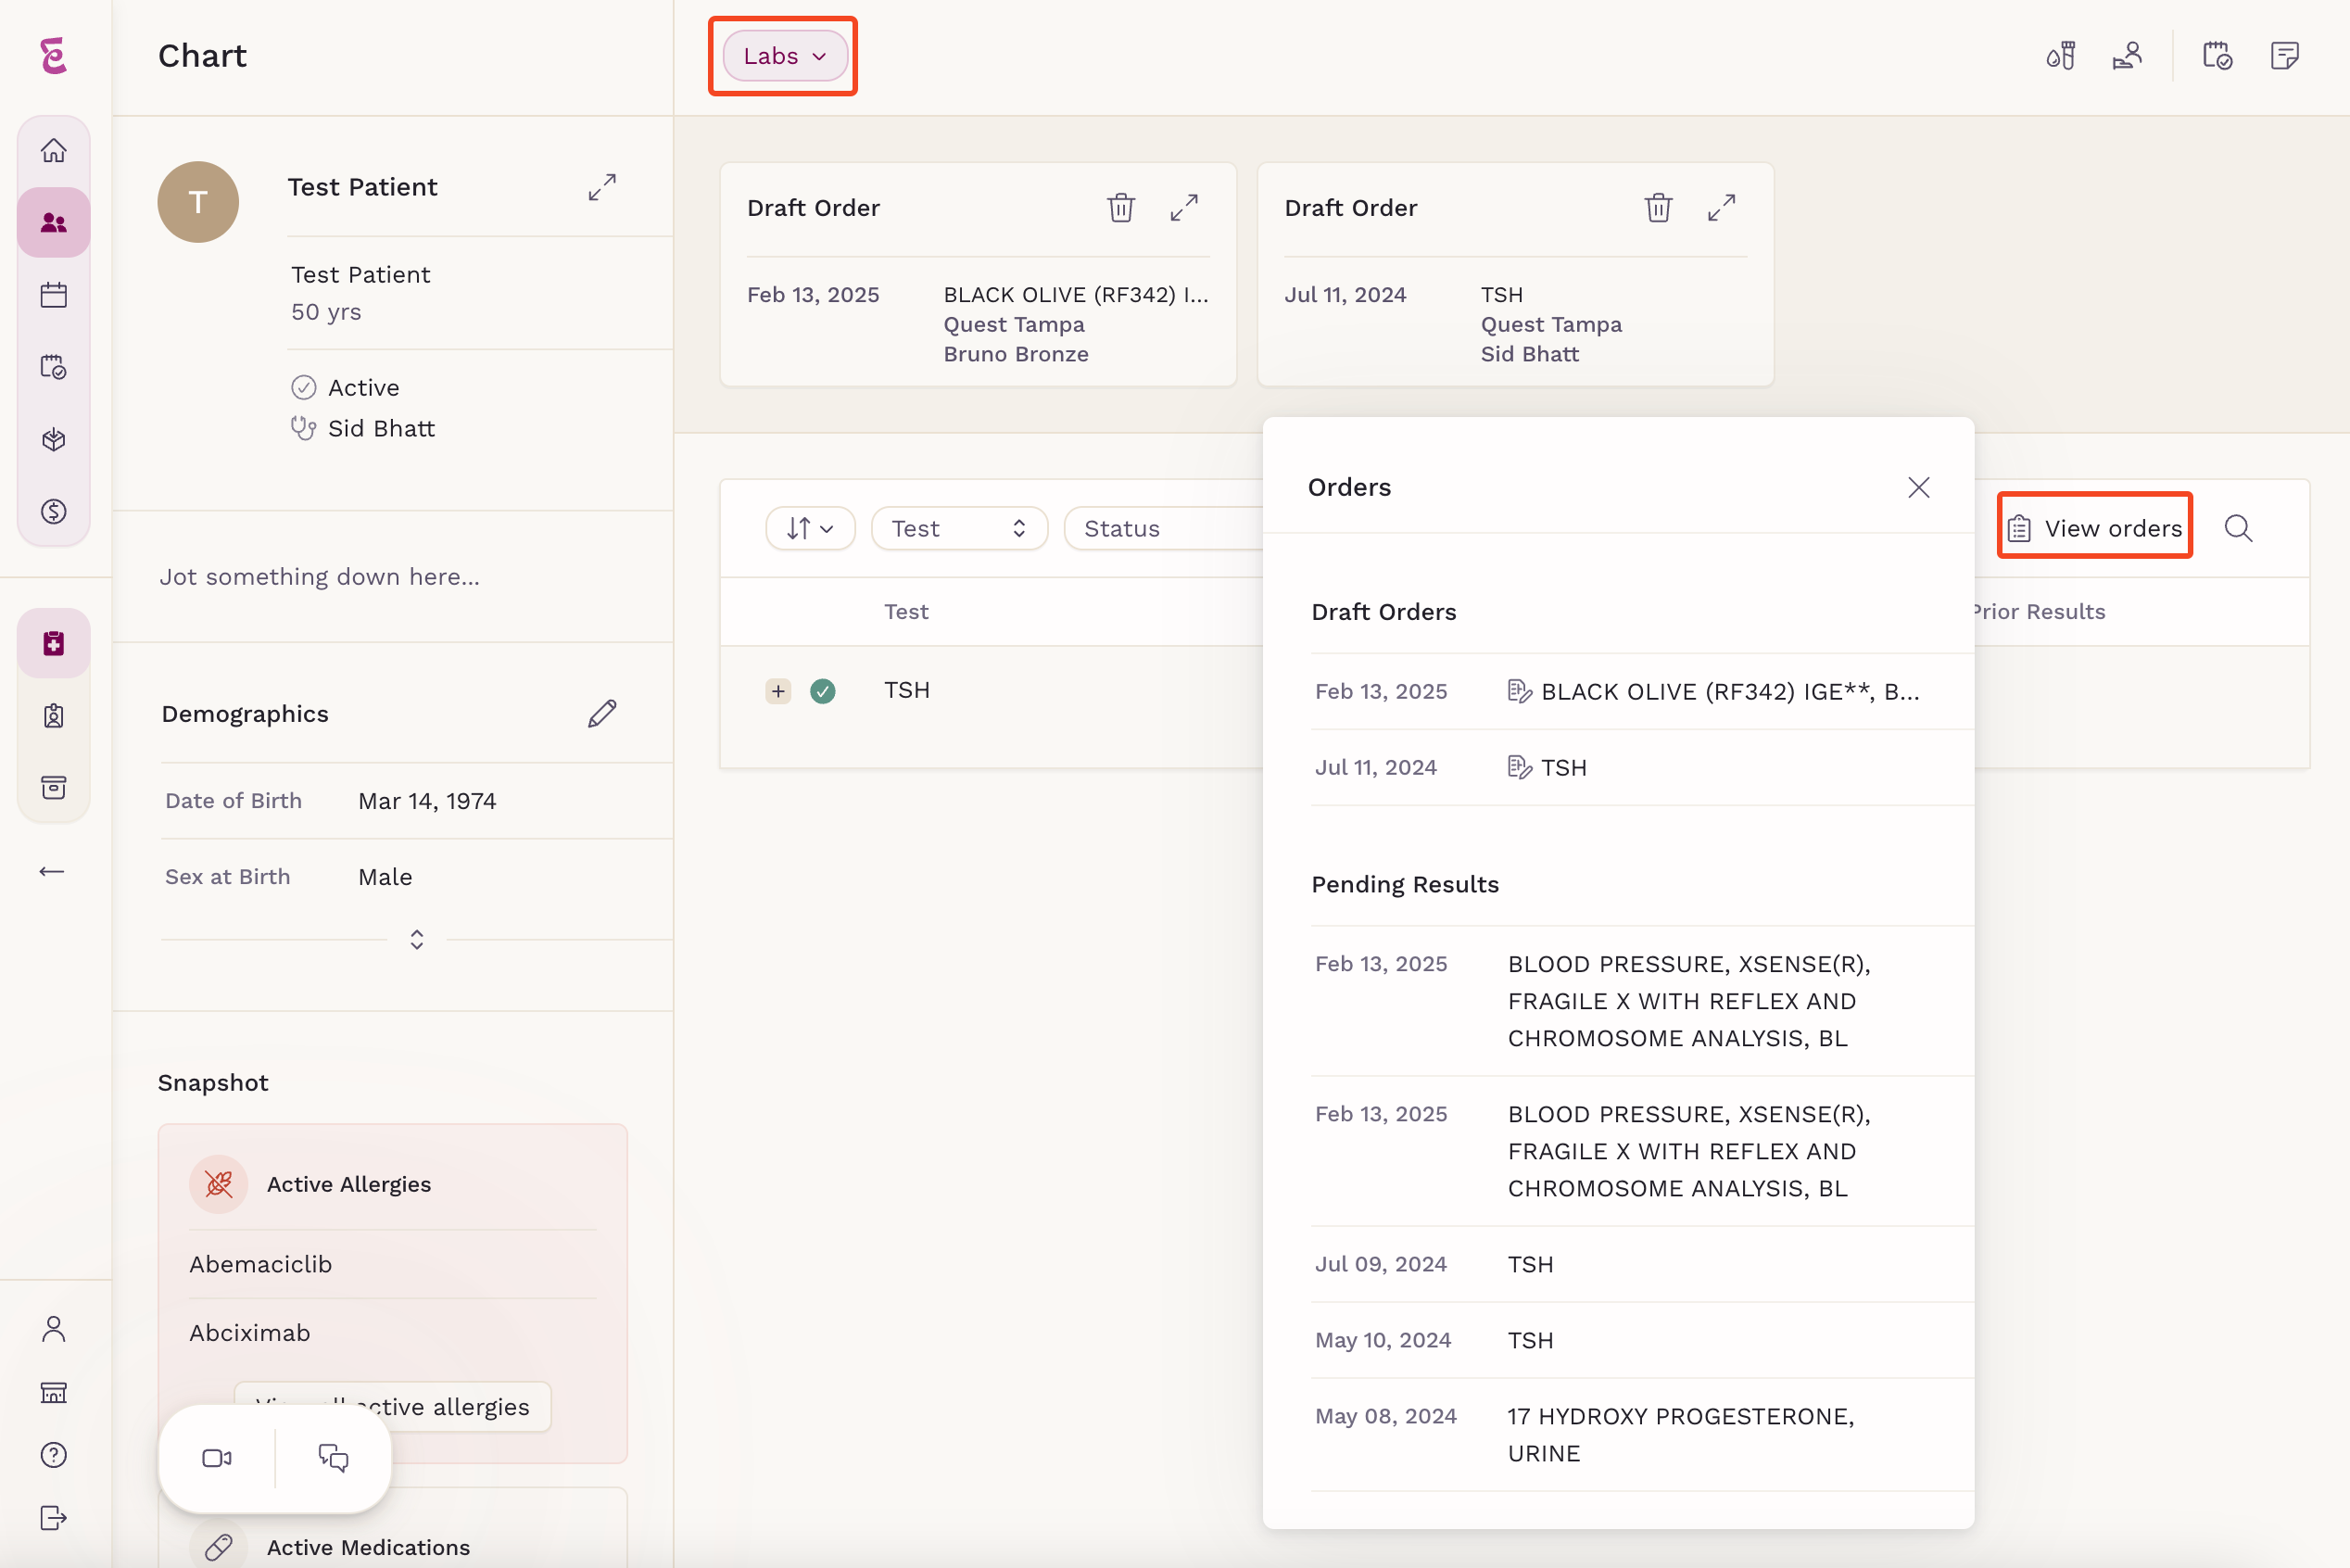
Task: Delete the BLACK OLIVE draft order
Action: click(x=1121, y=208)
